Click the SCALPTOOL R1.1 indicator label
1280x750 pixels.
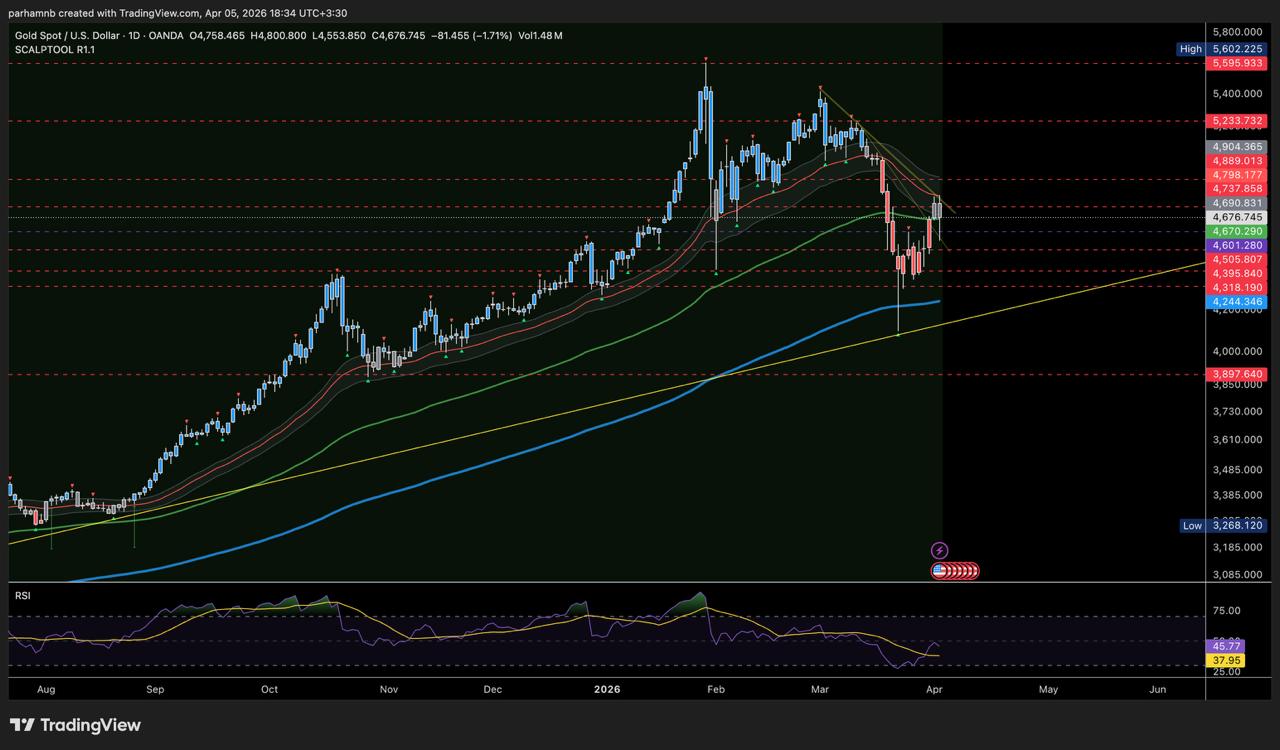[x=54, y=48]
